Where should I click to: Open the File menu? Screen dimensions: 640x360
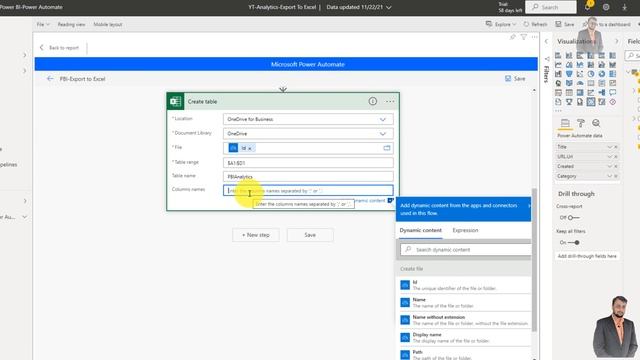pos(43,24)
